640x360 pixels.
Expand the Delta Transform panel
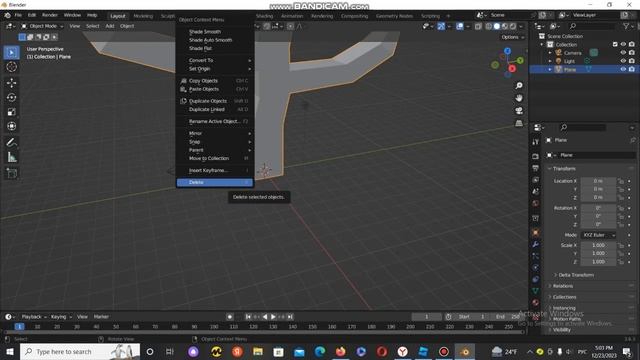click(576, 275)
